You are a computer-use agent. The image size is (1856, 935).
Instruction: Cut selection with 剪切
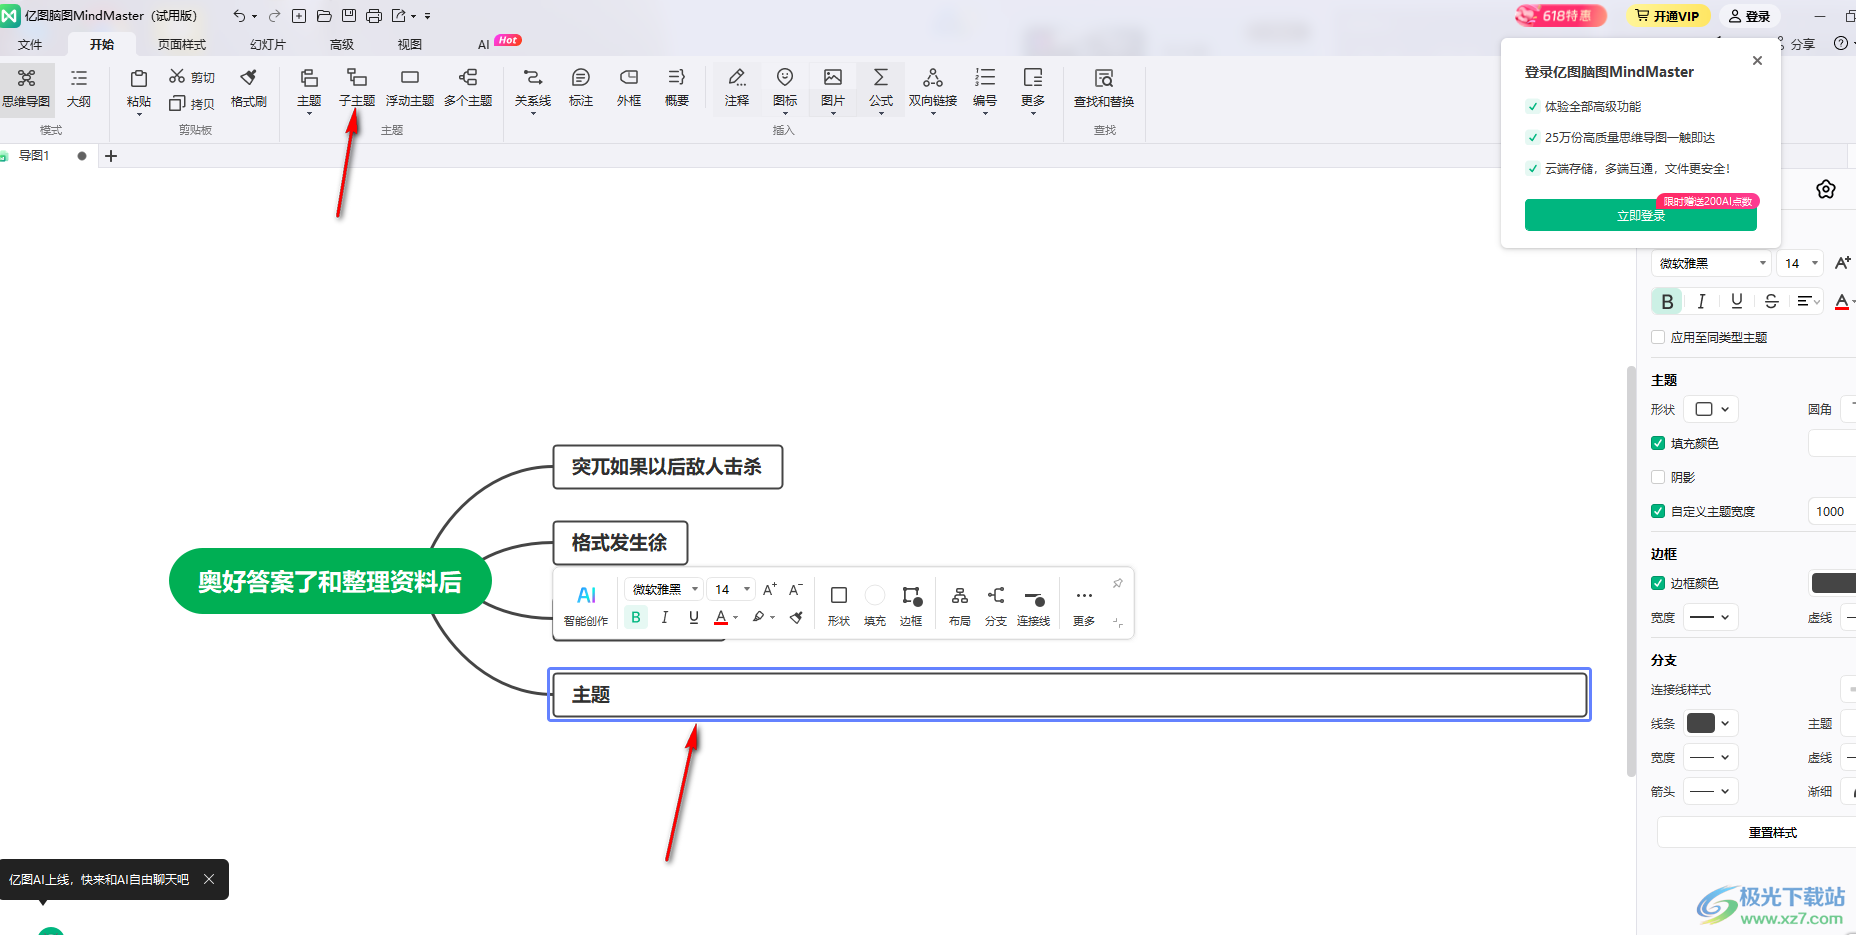click(x=192, y=77)
